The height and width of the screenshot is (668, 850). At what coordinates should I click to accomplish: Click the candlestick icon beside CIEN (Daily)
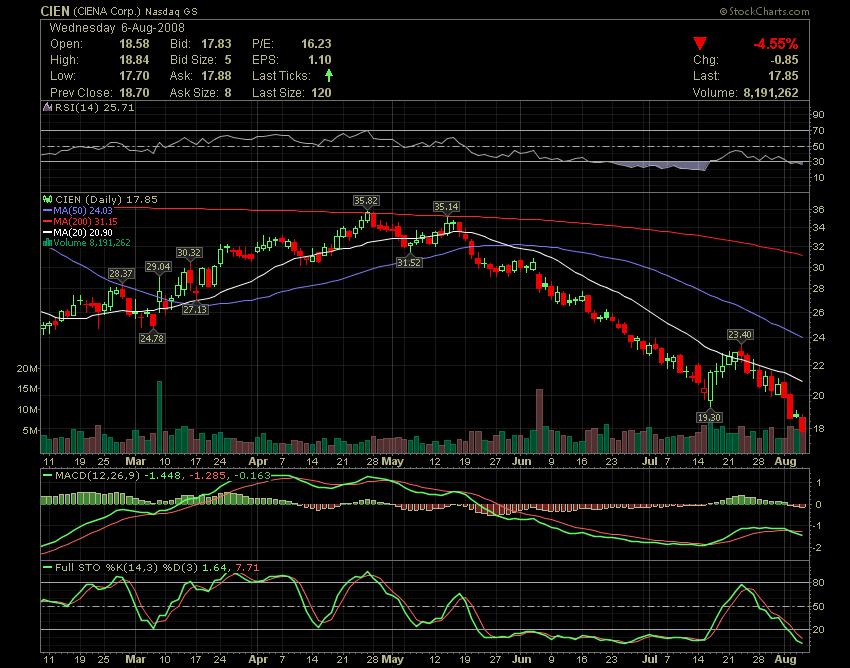(47, 200)
